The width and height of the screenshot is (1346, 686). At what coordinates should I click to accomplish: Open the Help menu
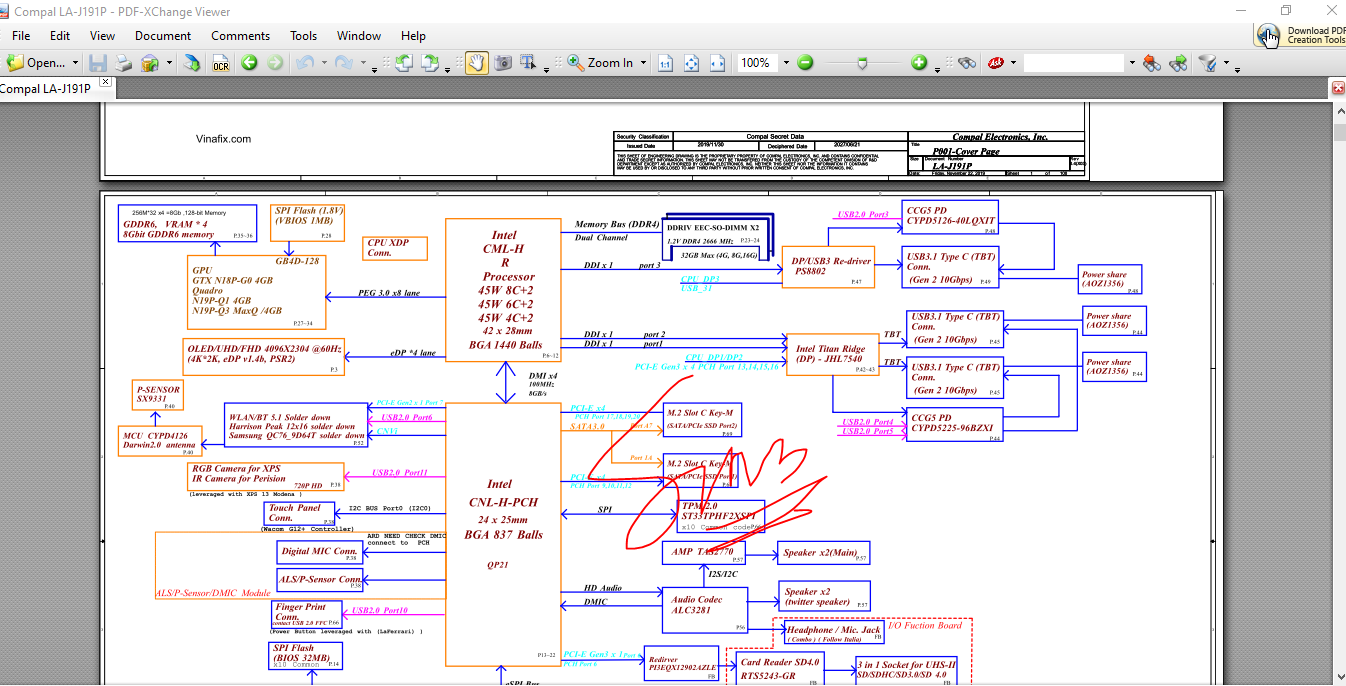[413, 35]
